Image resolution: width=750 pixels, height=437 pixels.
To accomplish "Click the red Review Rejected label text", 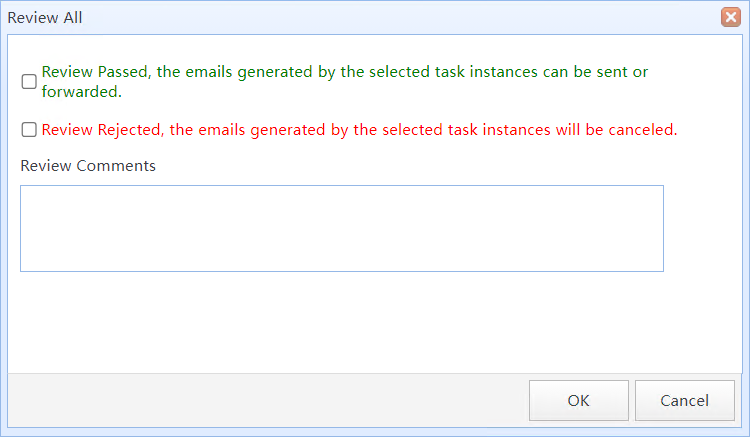I will tap(359, 130).
